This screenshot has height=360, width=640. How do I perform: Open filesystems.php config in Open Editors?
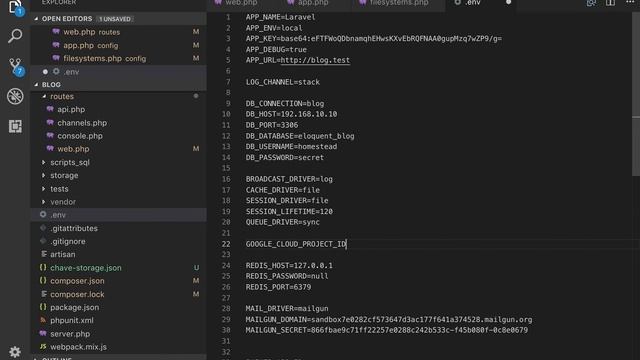click(118, 58)
